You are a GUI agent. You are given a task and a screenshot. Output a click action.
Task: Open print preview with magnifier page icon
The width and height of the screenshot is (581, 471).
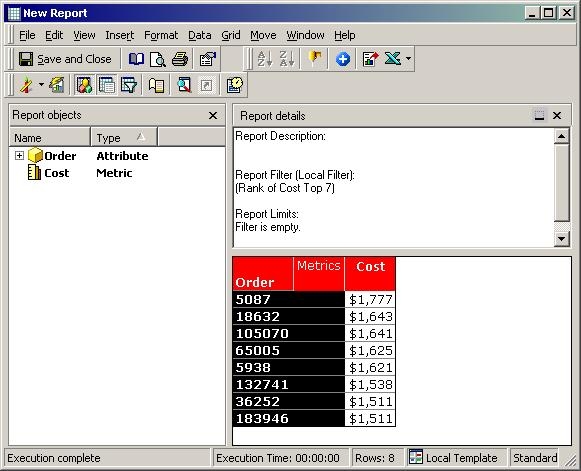point(157,59)
